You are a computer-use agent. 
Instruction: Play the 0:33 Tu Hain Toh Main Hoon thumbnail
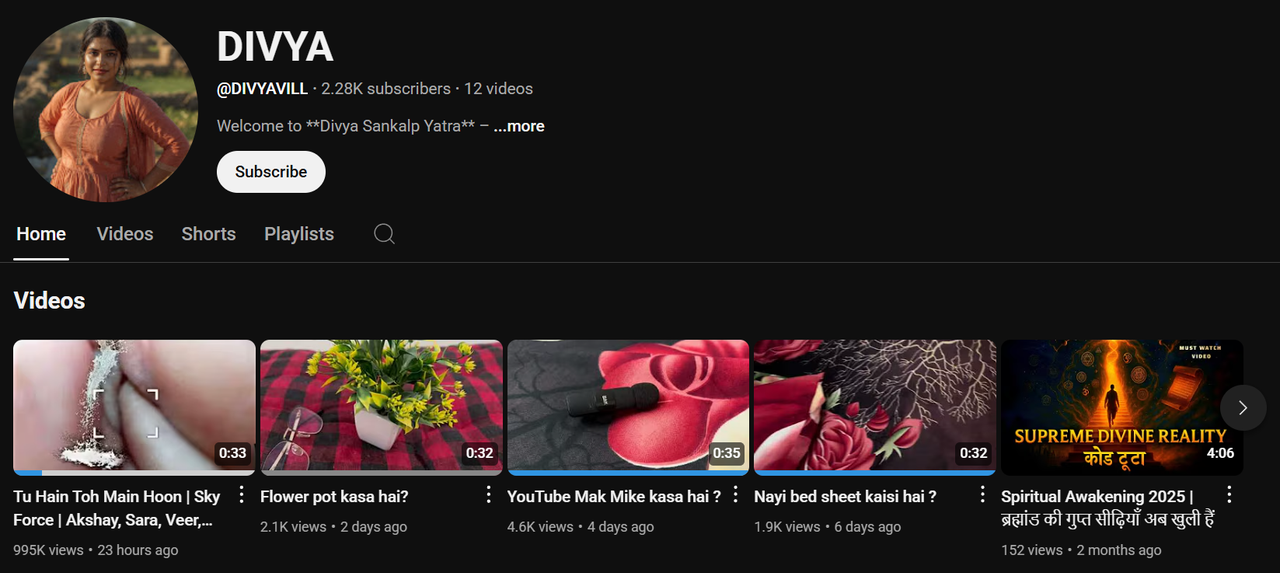tap(134, 407)
